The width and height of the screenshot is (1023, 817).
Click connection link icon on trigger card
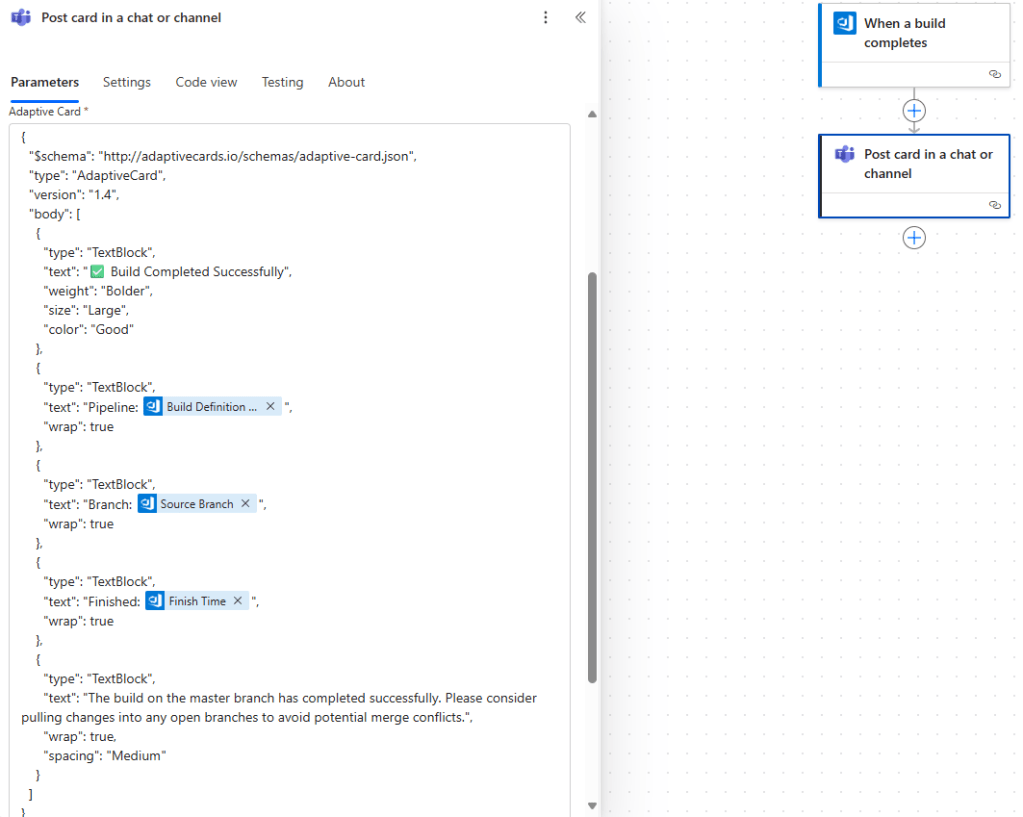tap(994, 74)
